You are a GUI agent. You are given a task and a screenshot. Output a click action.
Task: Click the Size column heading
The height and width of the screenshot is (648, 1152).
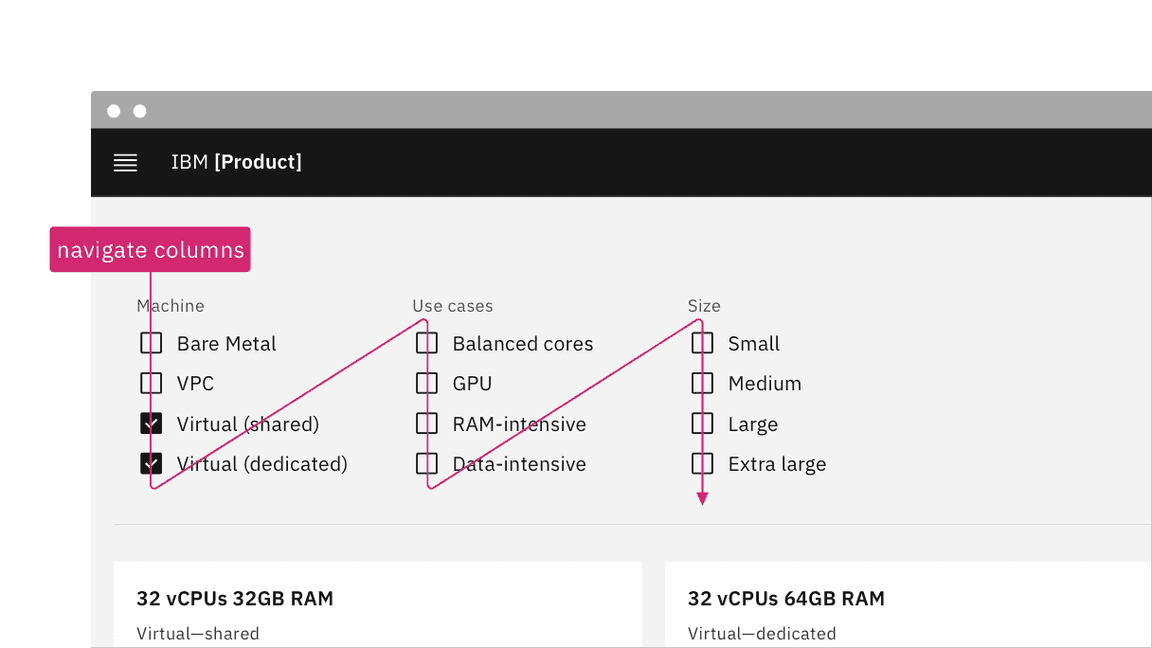point(704,306)
